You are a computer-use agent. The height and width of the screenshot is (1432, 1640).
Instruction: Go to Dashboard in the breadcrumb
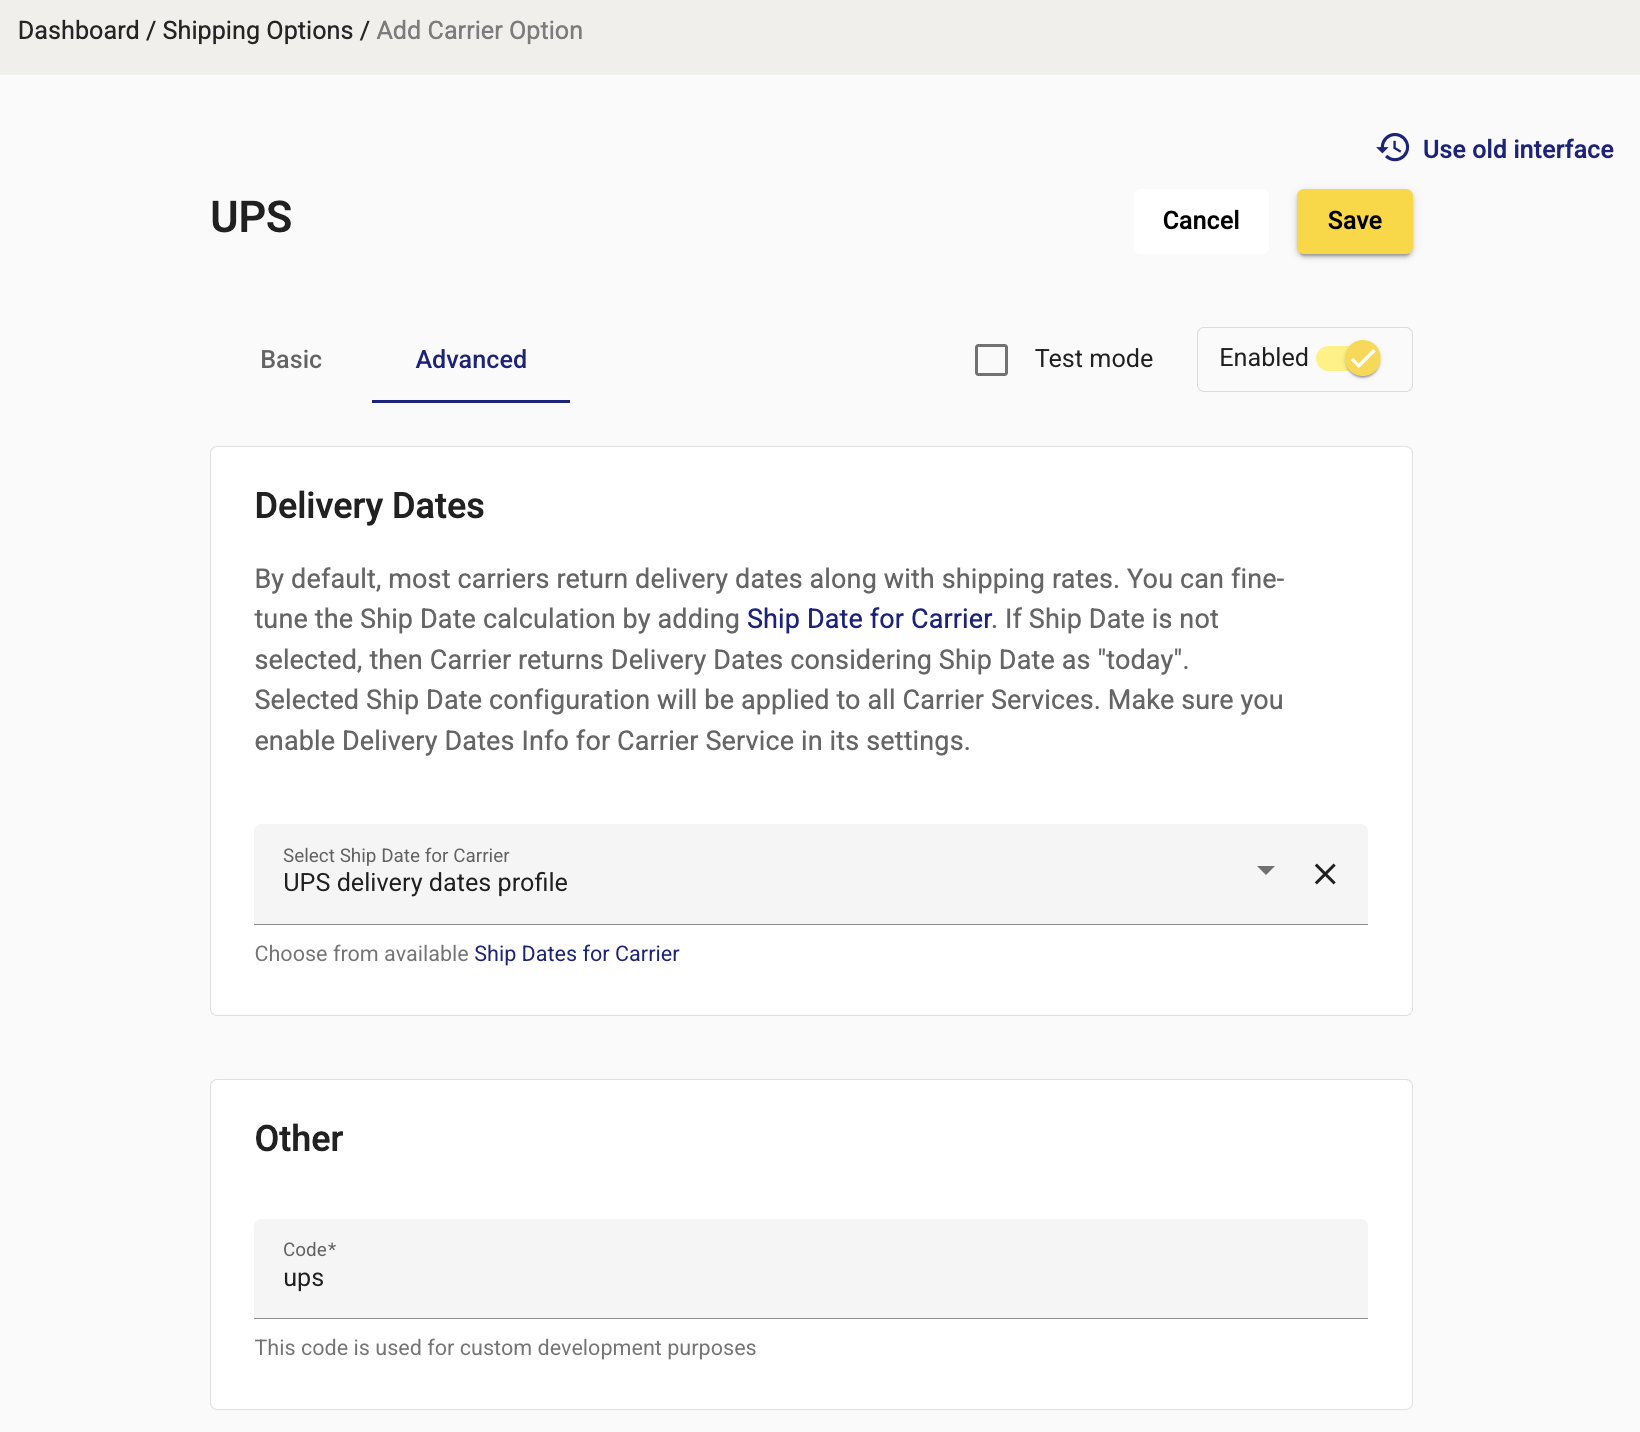click(x=79, y=30)
